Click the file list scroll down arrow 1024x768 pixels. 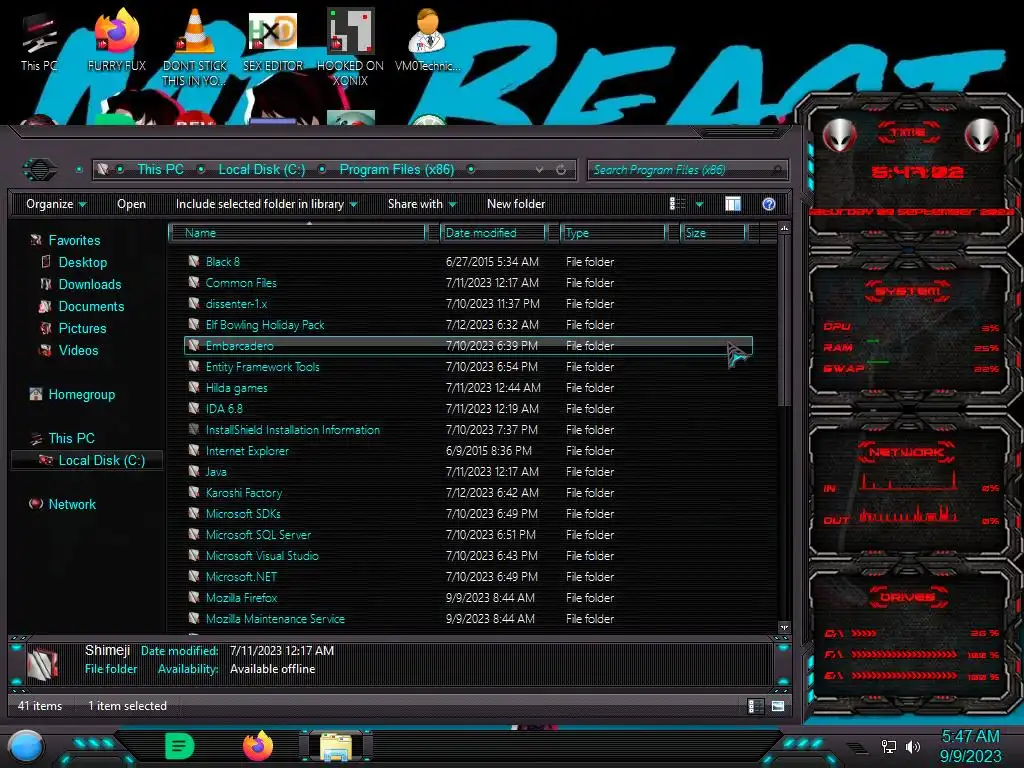[x=784, y=628]
